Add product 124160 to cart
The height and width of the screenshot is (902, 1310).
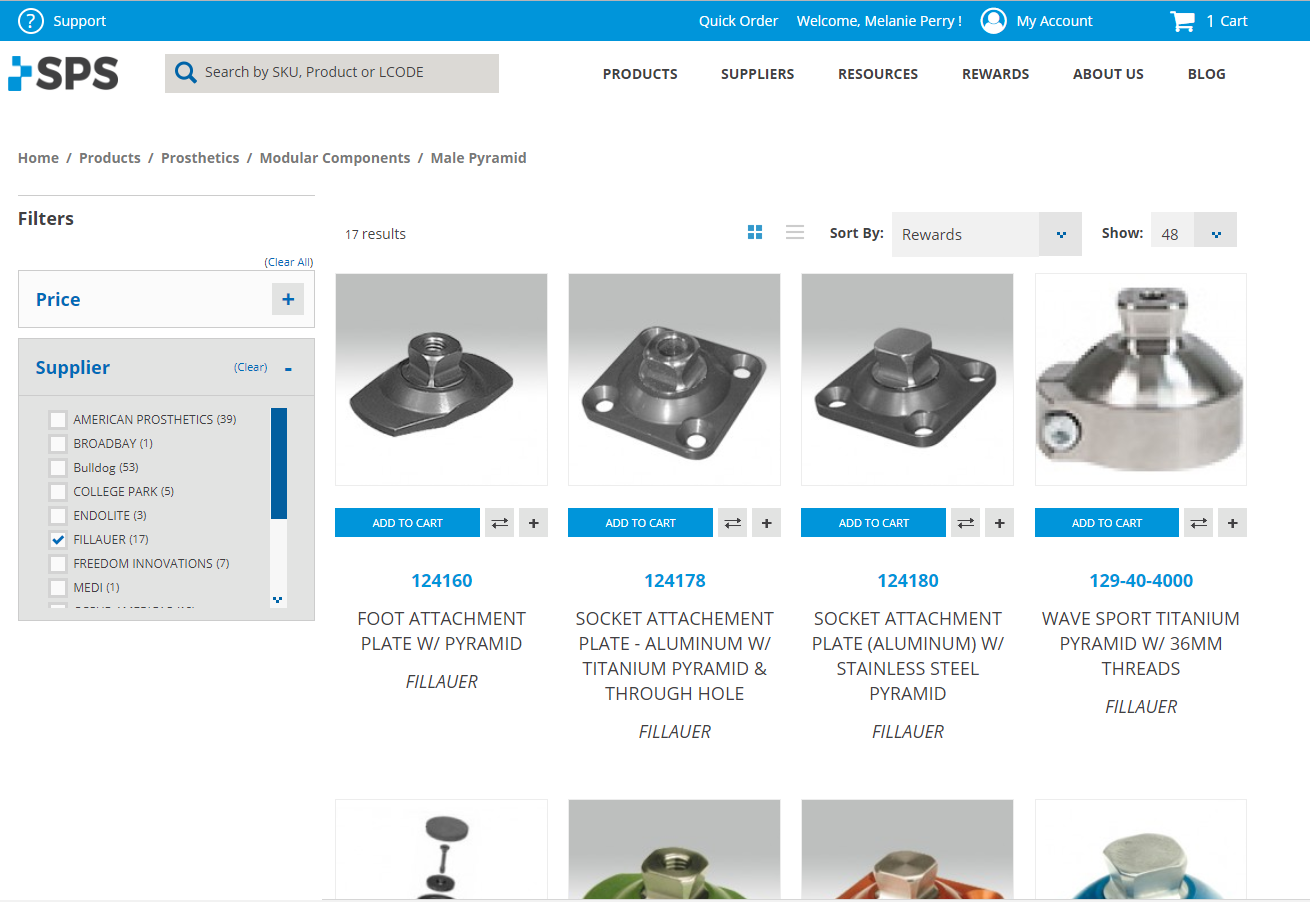click(x=407, y=523)
